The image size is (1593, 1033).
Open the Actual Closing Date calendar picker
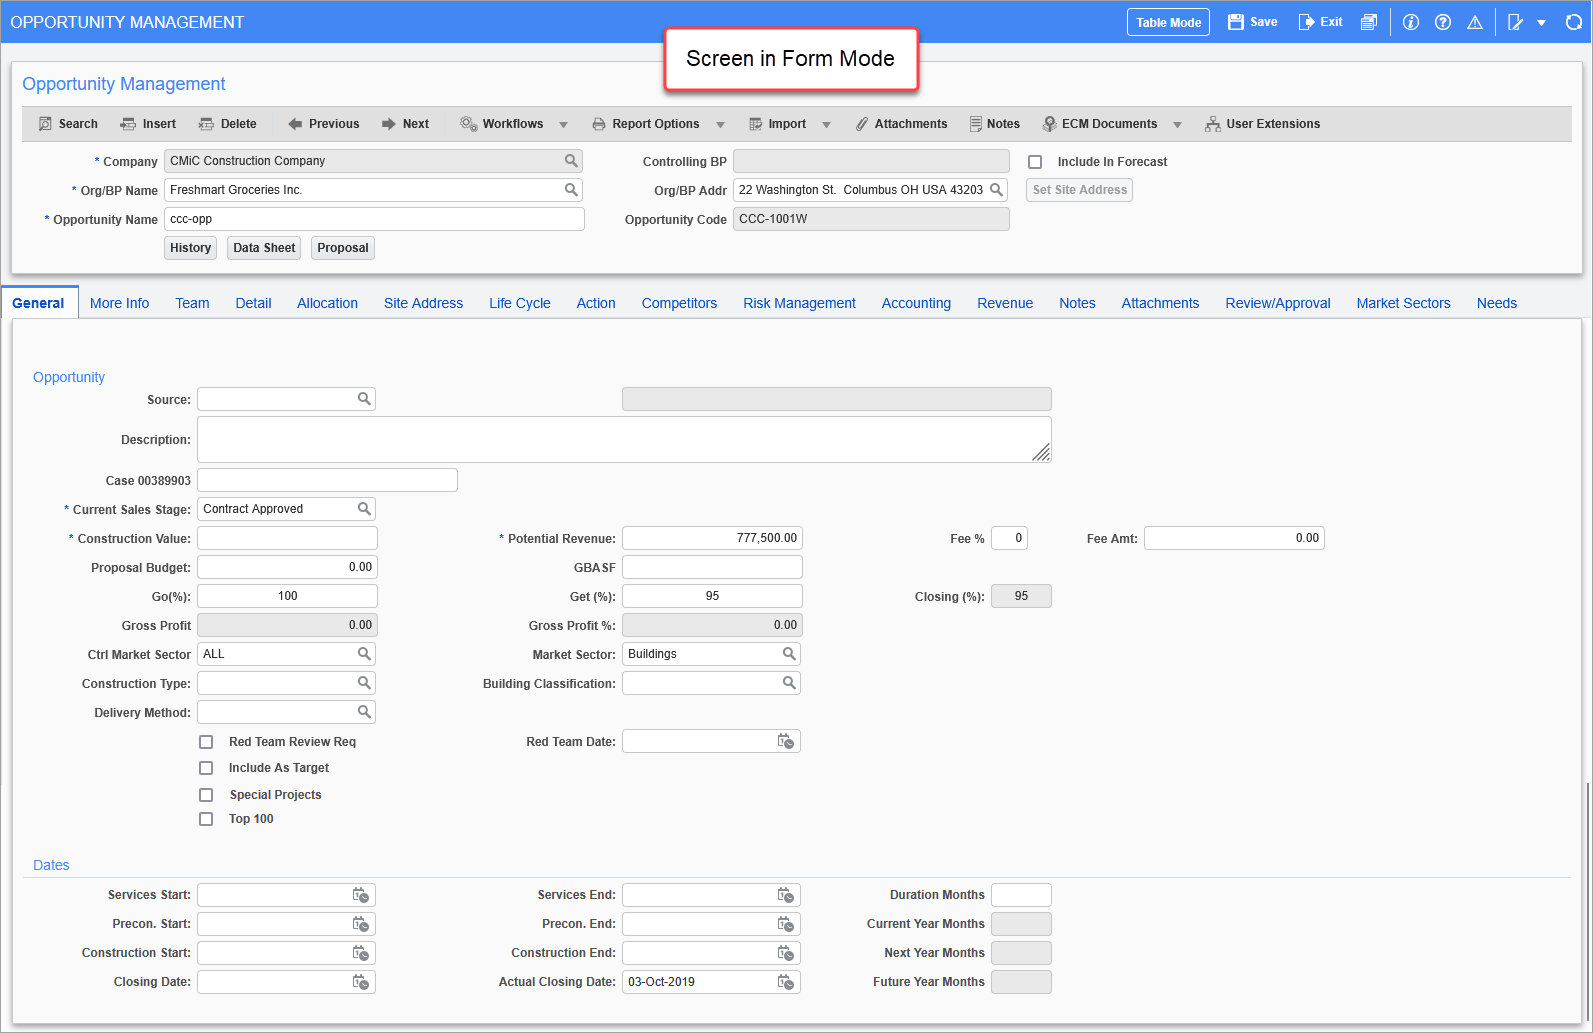(x=786, y=982)
